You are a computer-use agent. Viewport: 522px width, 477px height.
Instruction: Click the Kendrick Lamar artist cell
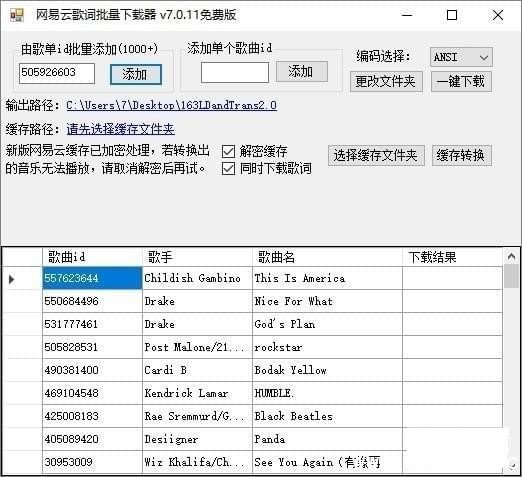[197, 393]
